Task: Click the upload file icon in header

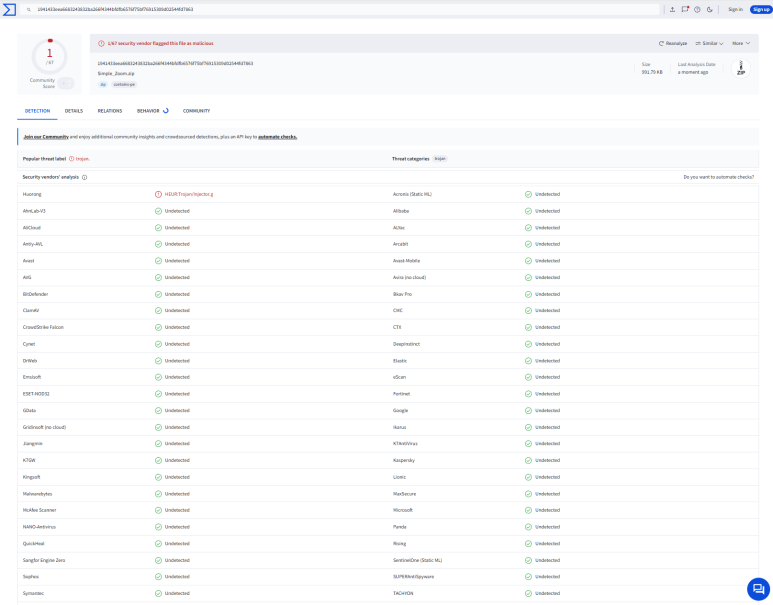Action: coord(672,9)
